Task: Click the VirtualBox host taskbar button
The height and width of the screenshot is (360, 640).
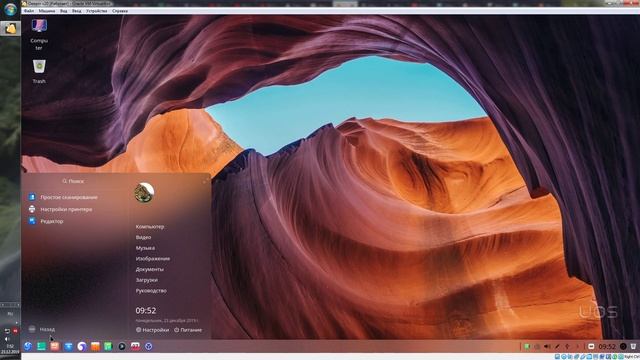Action: tap(10, 28)
